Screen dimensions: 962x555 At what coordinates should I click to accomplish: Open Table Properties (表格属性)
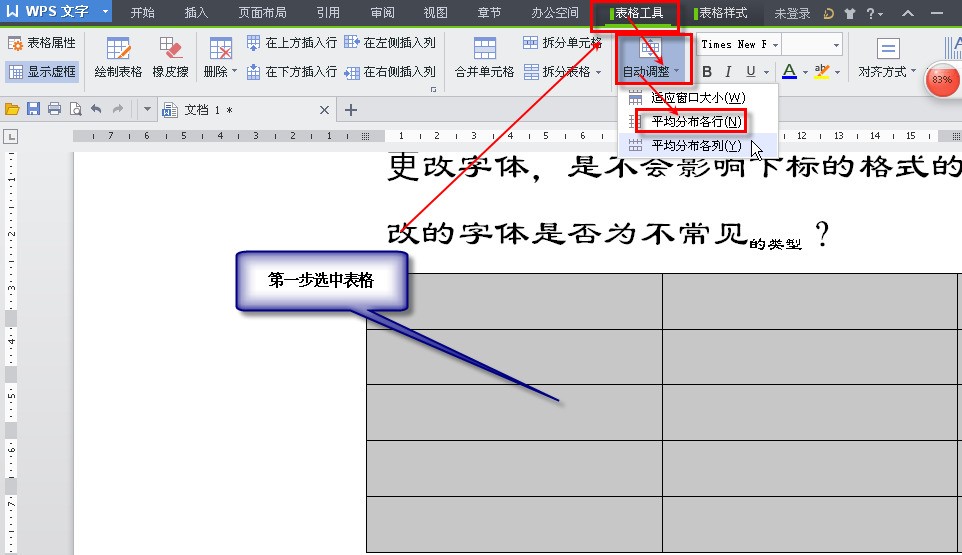coord(42,43)
